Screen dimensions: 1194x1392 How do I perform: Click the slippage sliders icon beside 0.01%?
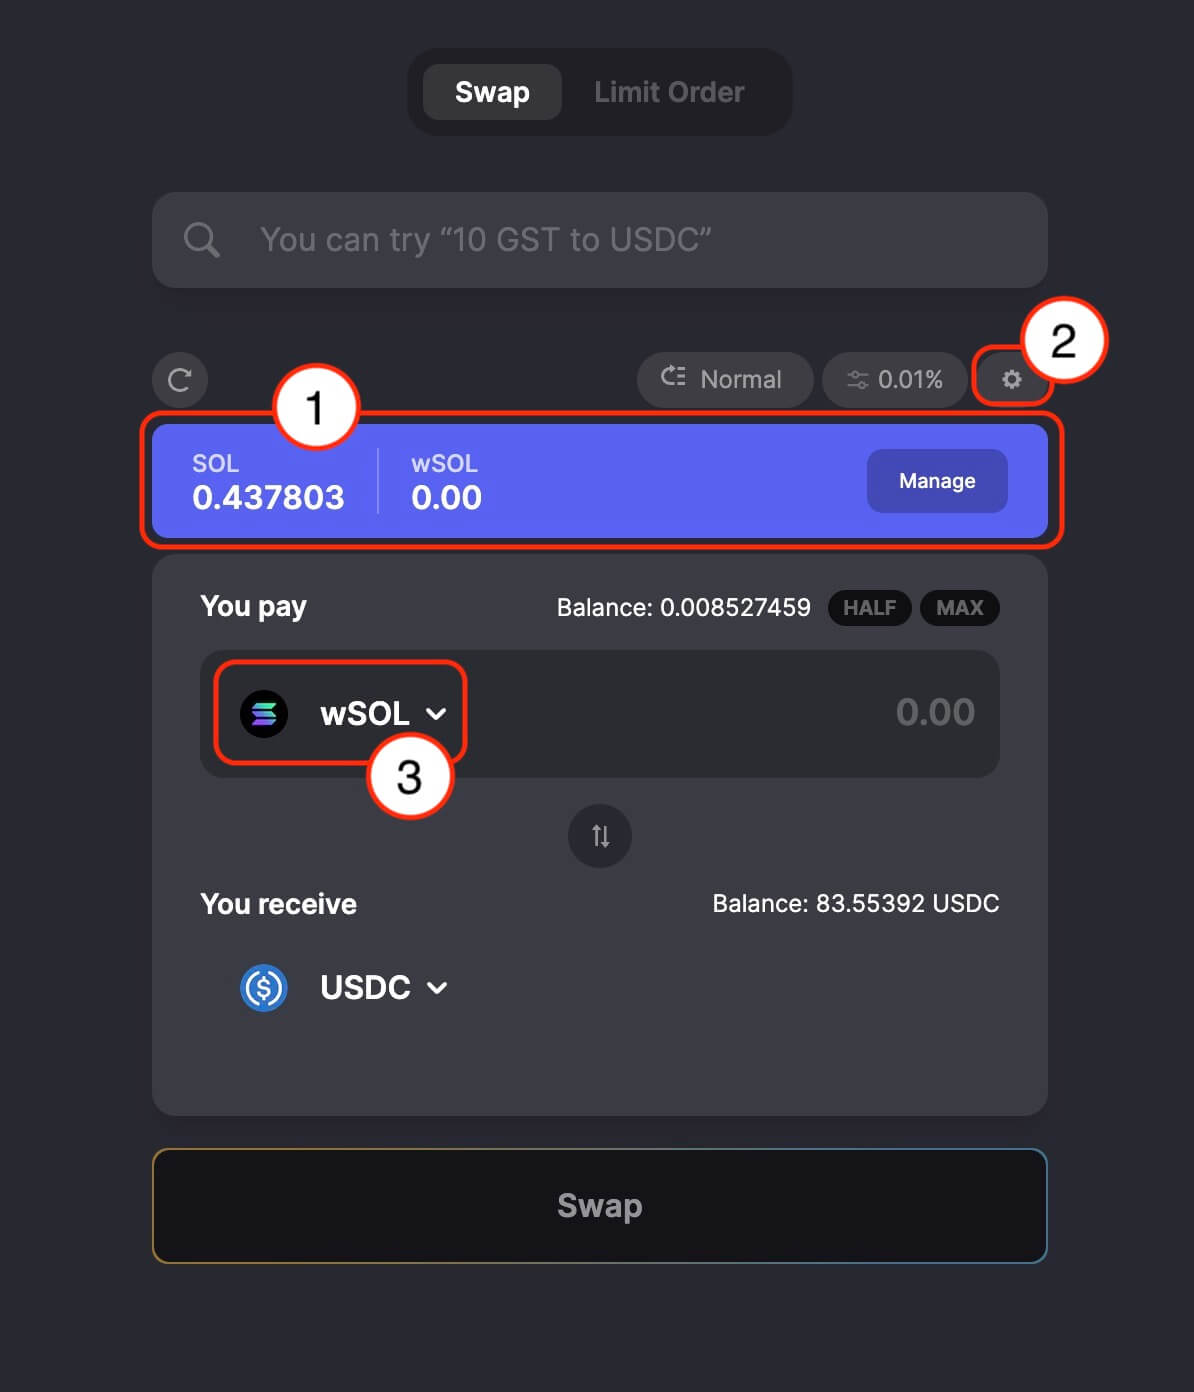point(857,380)
